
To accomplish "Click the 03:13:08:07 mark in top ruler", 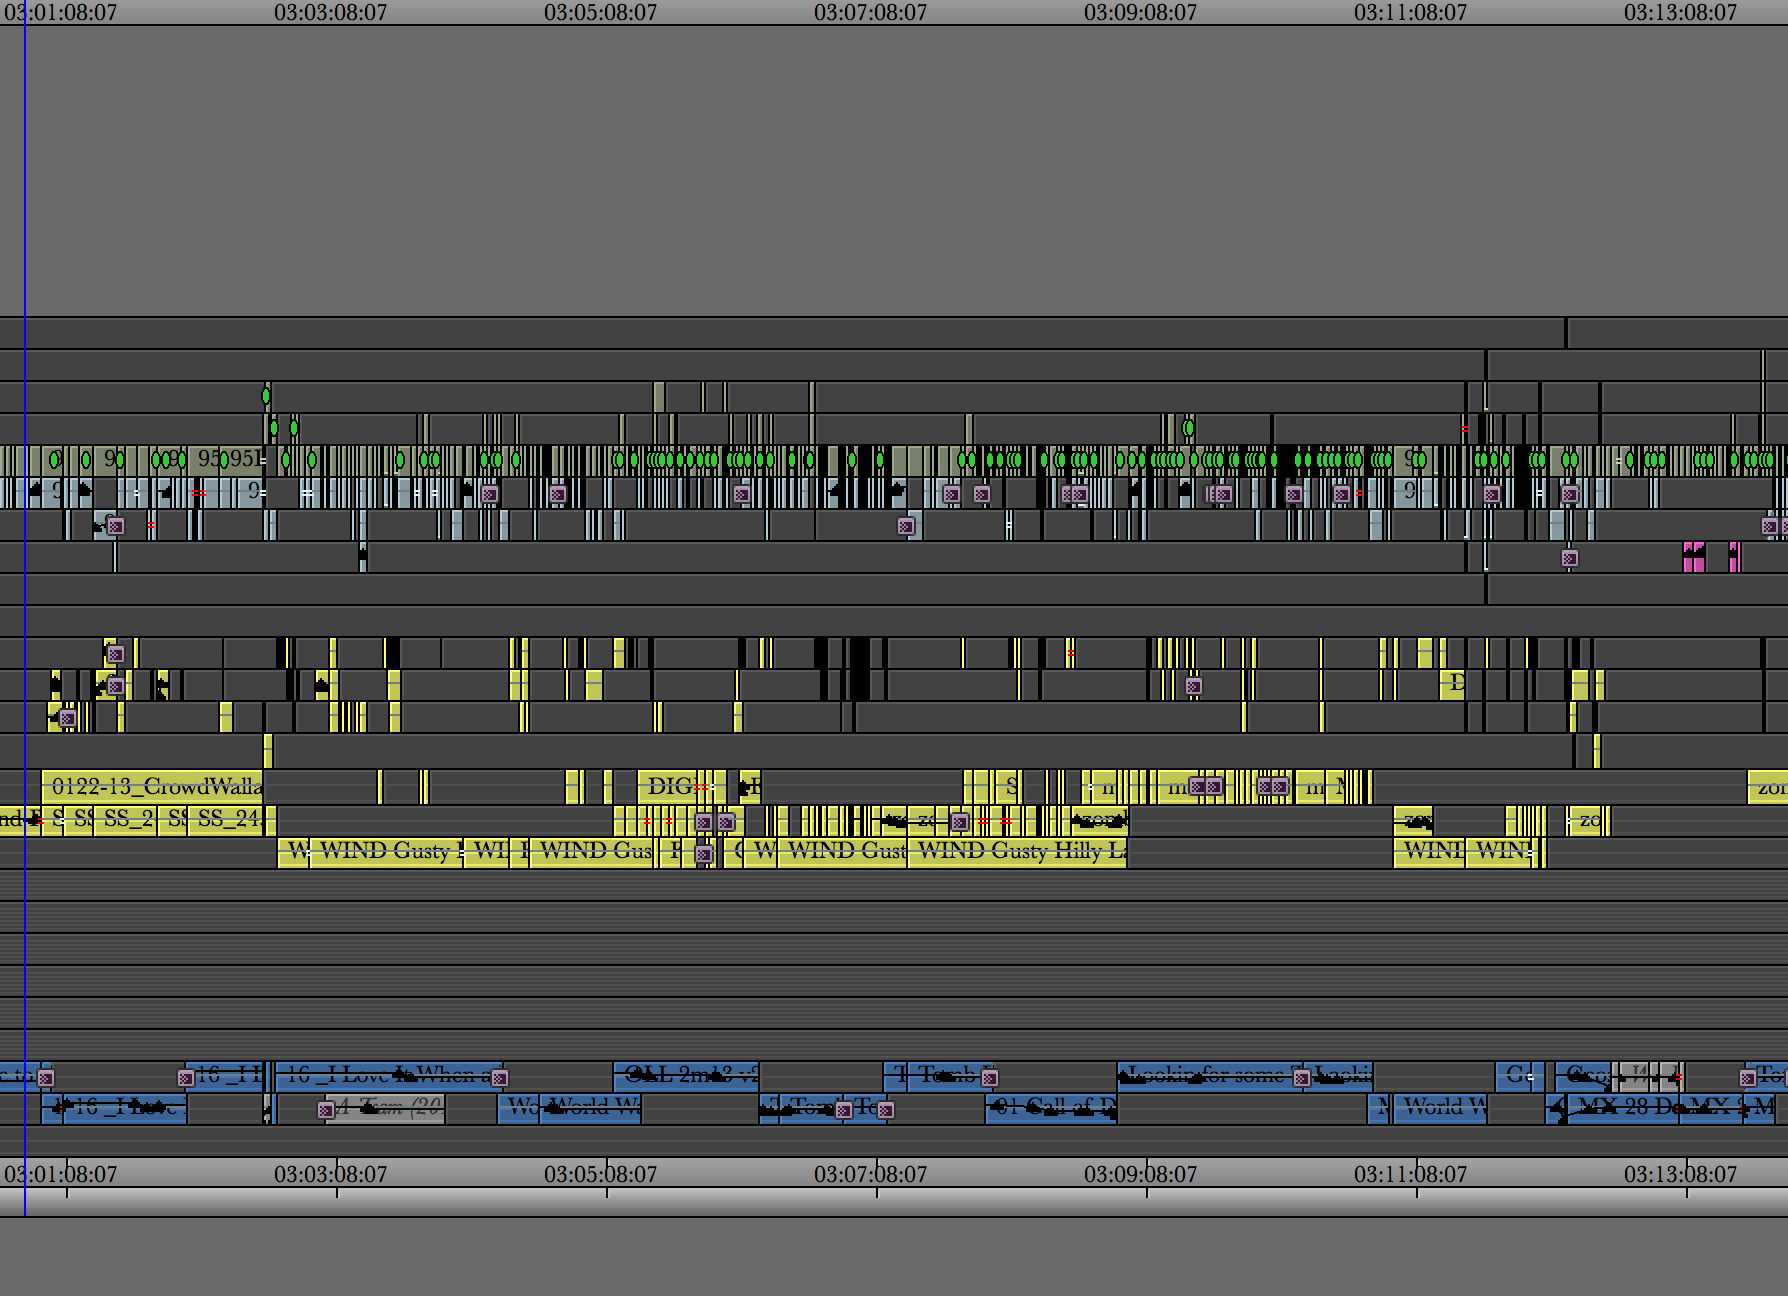I will (1680, 12).
